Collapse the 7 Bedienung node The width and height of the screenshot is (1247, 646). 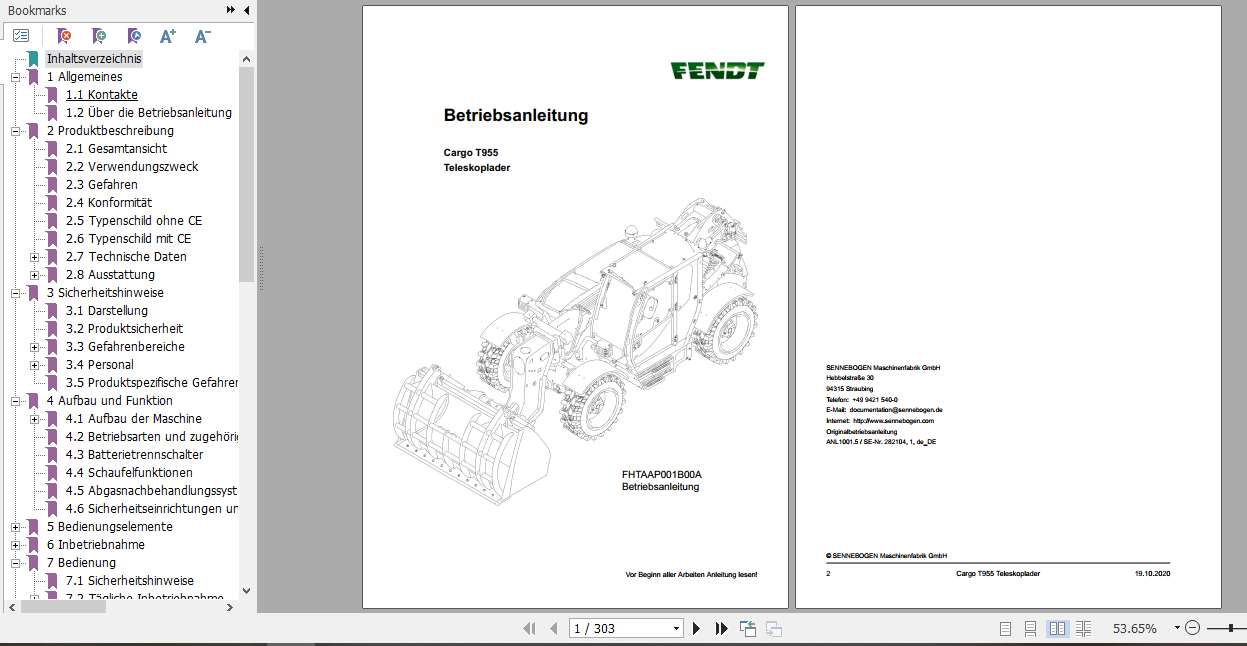coord(16,563)
